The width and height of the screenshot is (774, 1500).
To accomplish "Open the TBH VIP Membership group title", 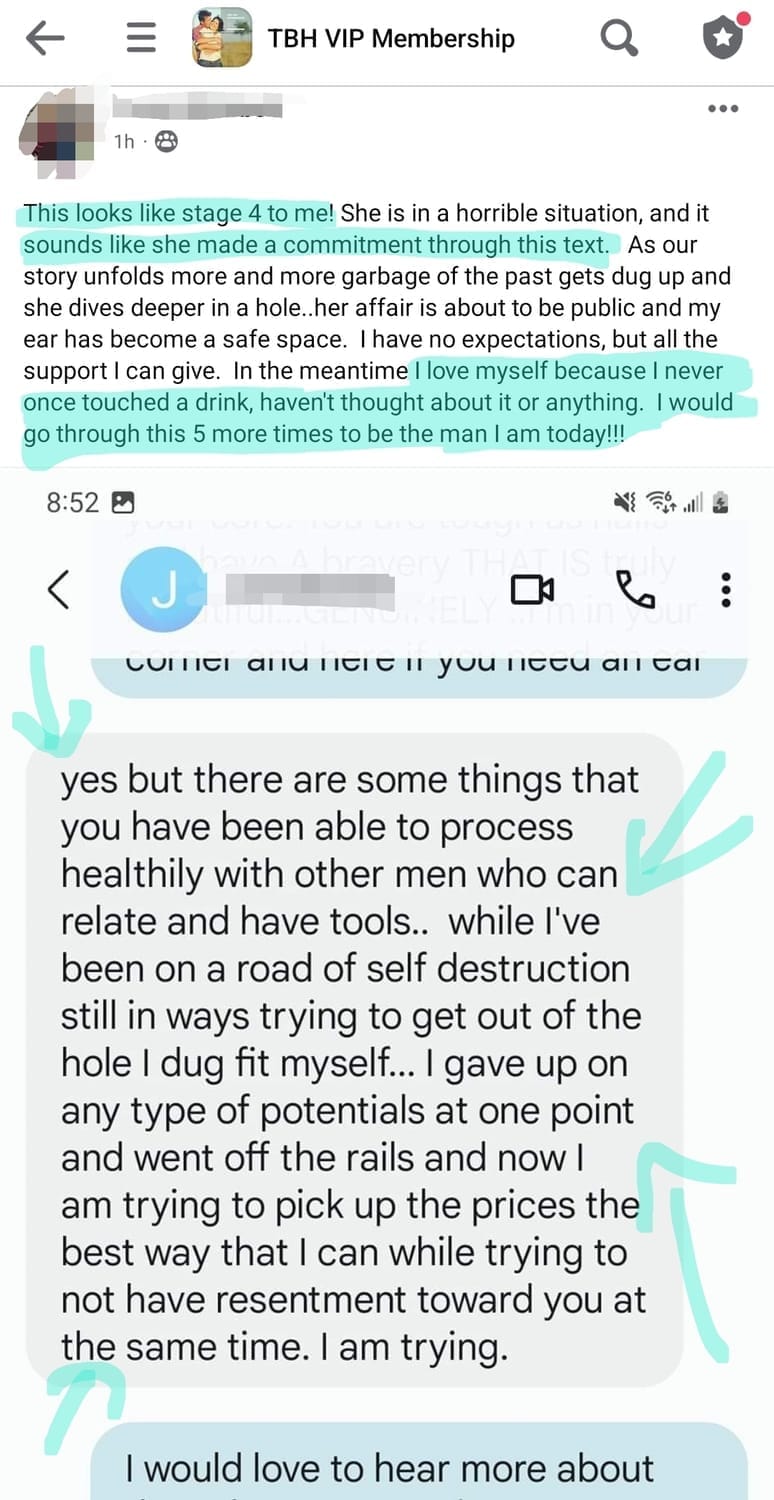I will (391, 39).
